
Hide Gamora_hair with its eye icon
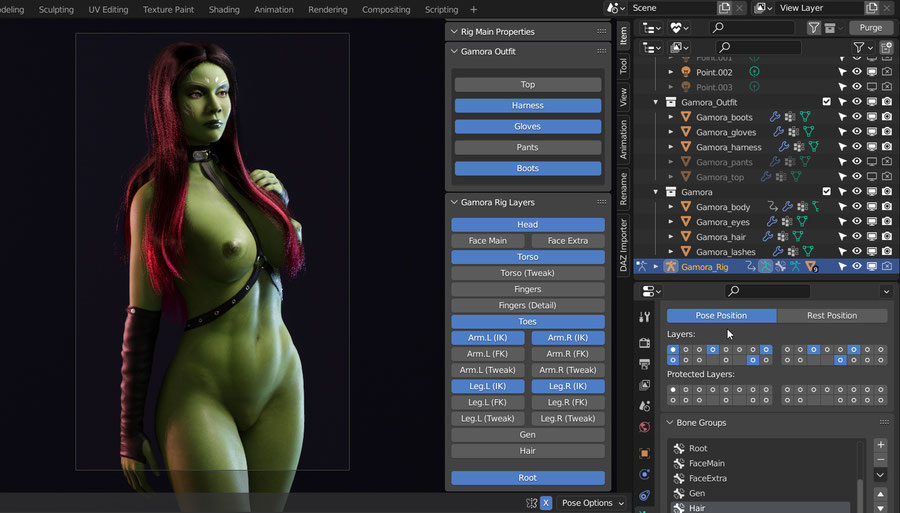click(x=857, y=236)
